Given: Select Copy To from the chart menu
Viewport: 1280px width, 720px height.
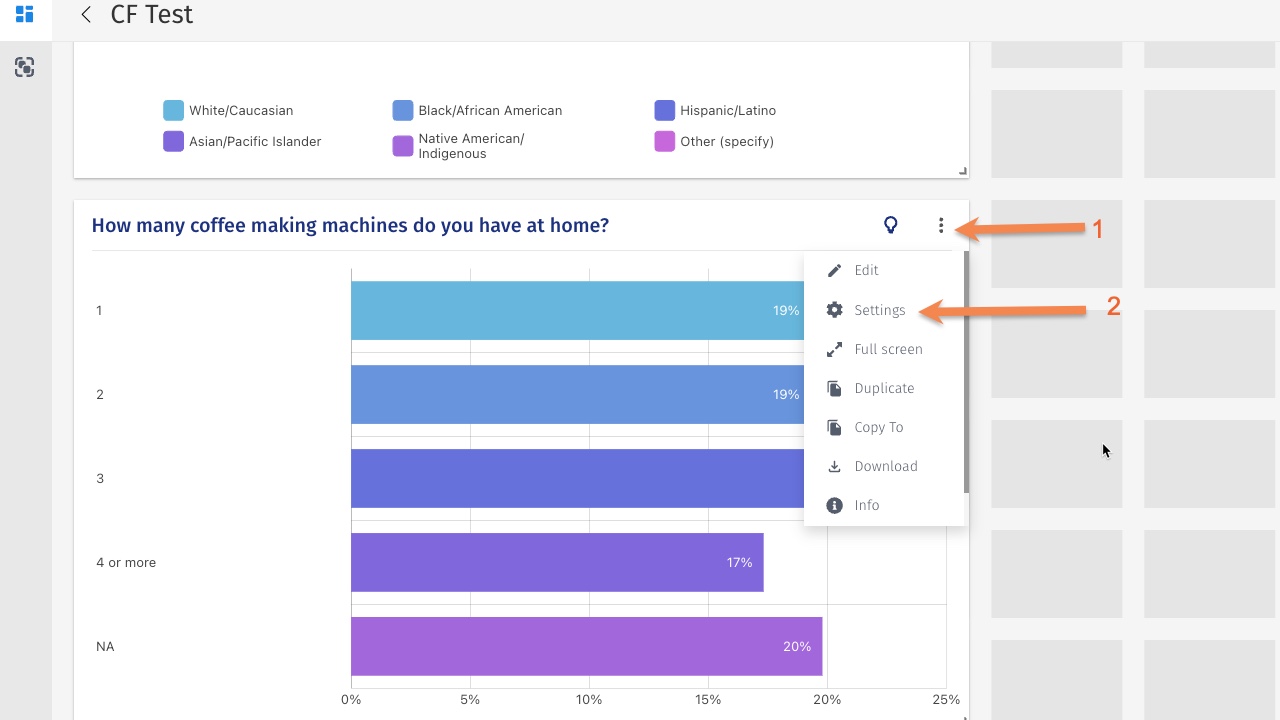Looking at the screenshot, I should 879,427.
